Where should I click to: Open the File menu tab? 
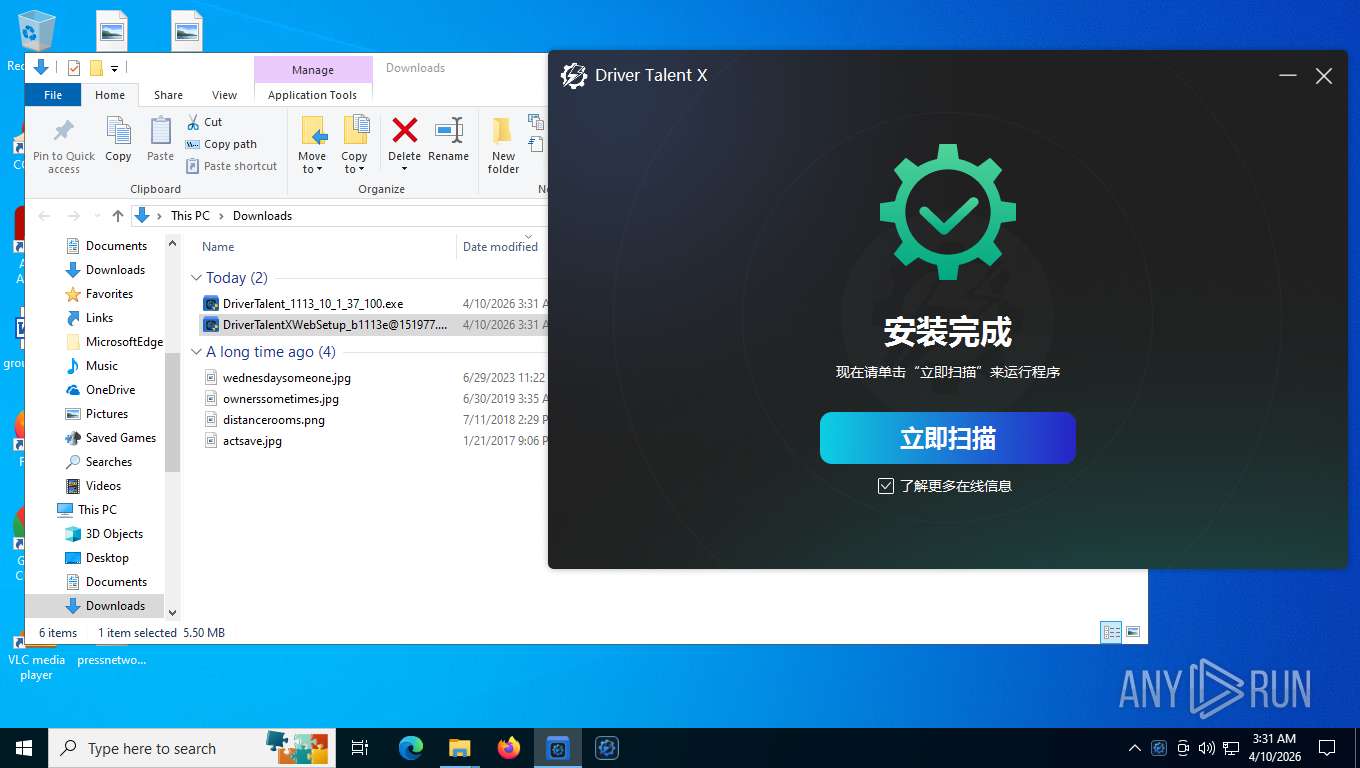tap(53, 95)
